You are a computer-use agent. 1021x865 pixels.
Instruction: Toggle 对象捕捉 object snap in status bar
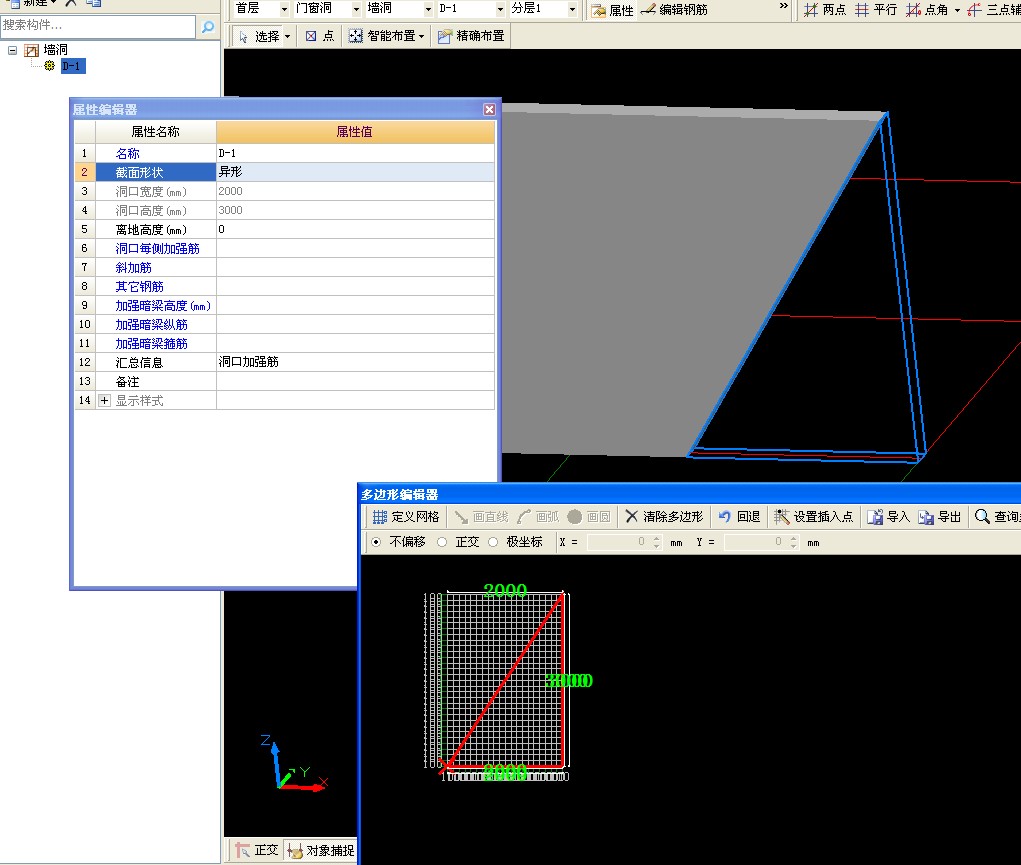click(321, 851)
